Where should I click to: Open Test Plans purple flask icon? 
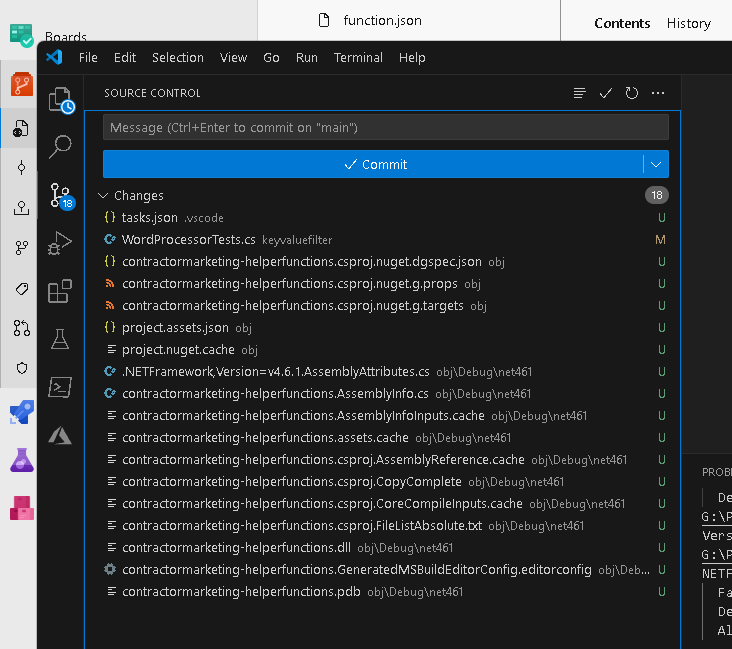21,460
